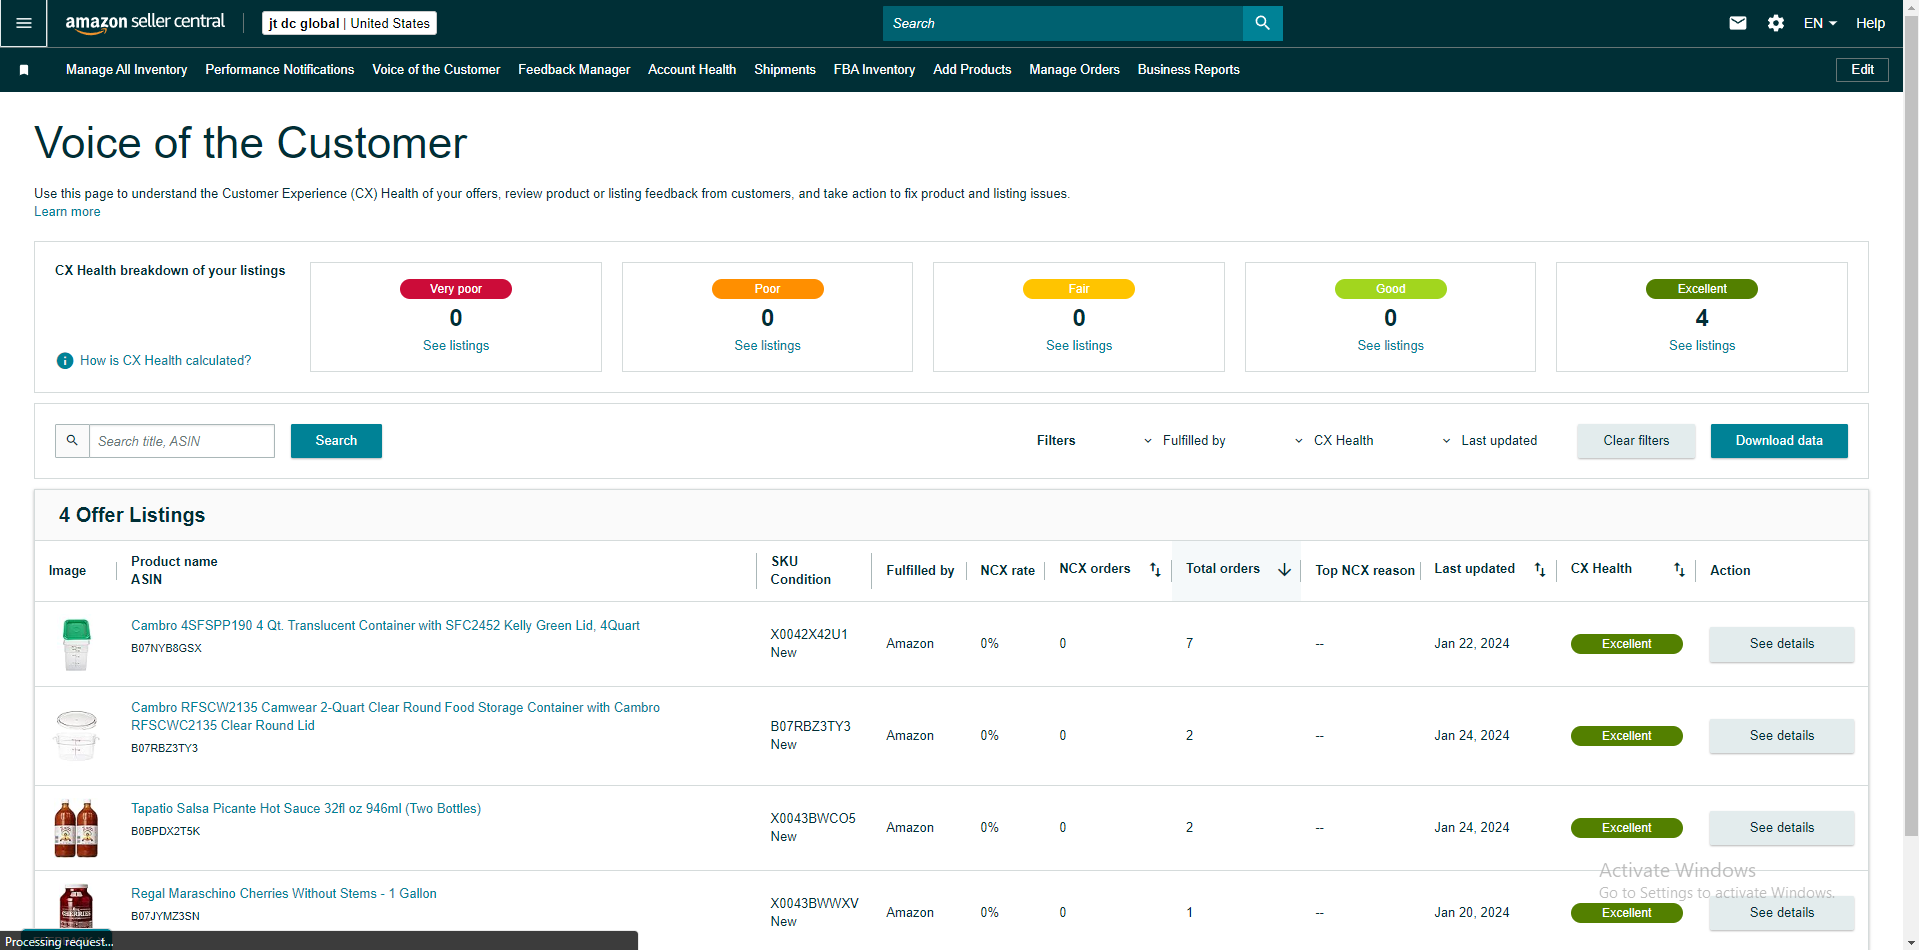Image resolution: width=1919 pixels, height=950 pixels.
Task: Click the magnifier icon in title search
Action: click(72, 441)
